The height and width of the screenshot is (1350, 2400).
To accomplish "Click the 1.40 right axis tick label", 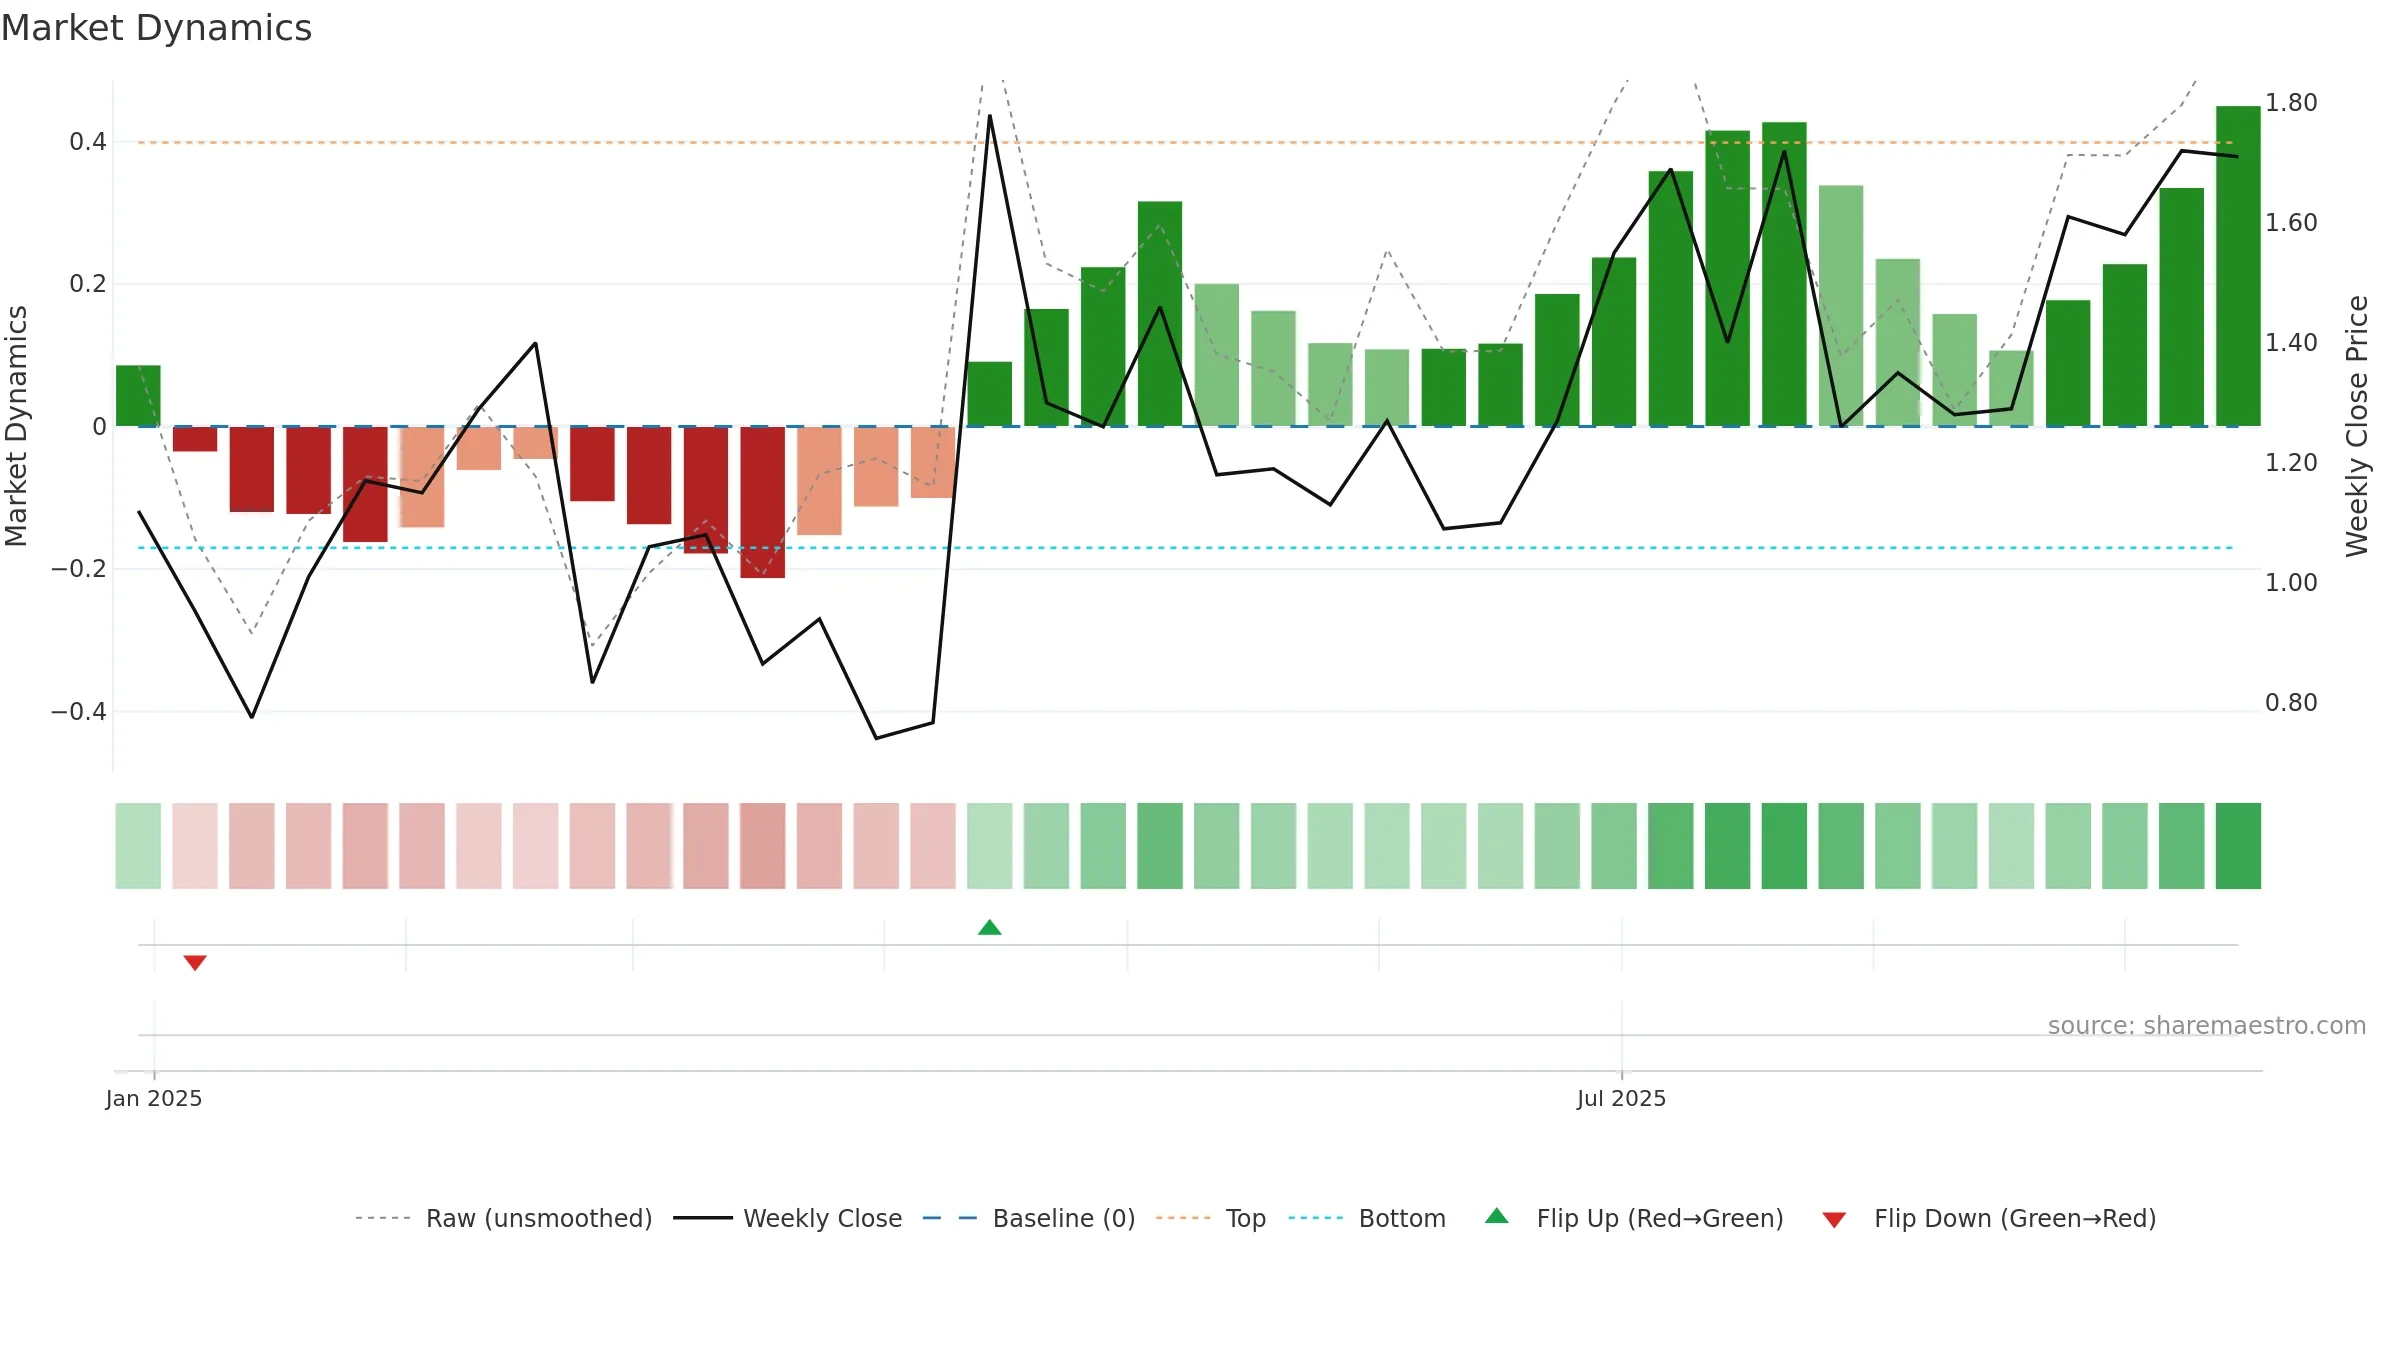I will (x=2291, y=343).
